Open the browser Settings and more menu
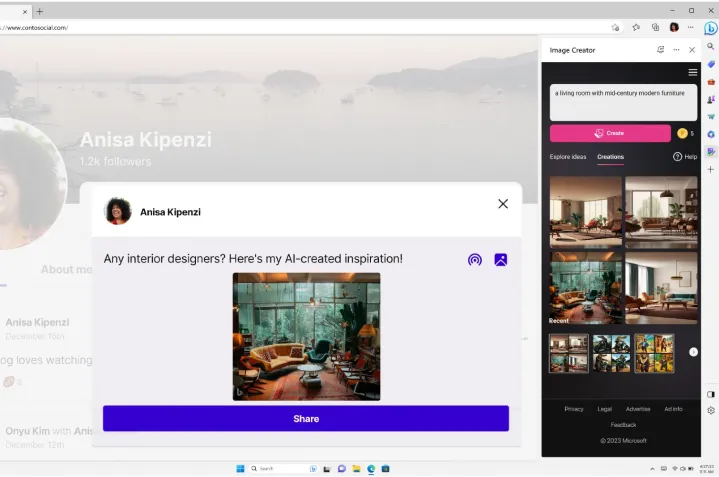 (691, 28)
